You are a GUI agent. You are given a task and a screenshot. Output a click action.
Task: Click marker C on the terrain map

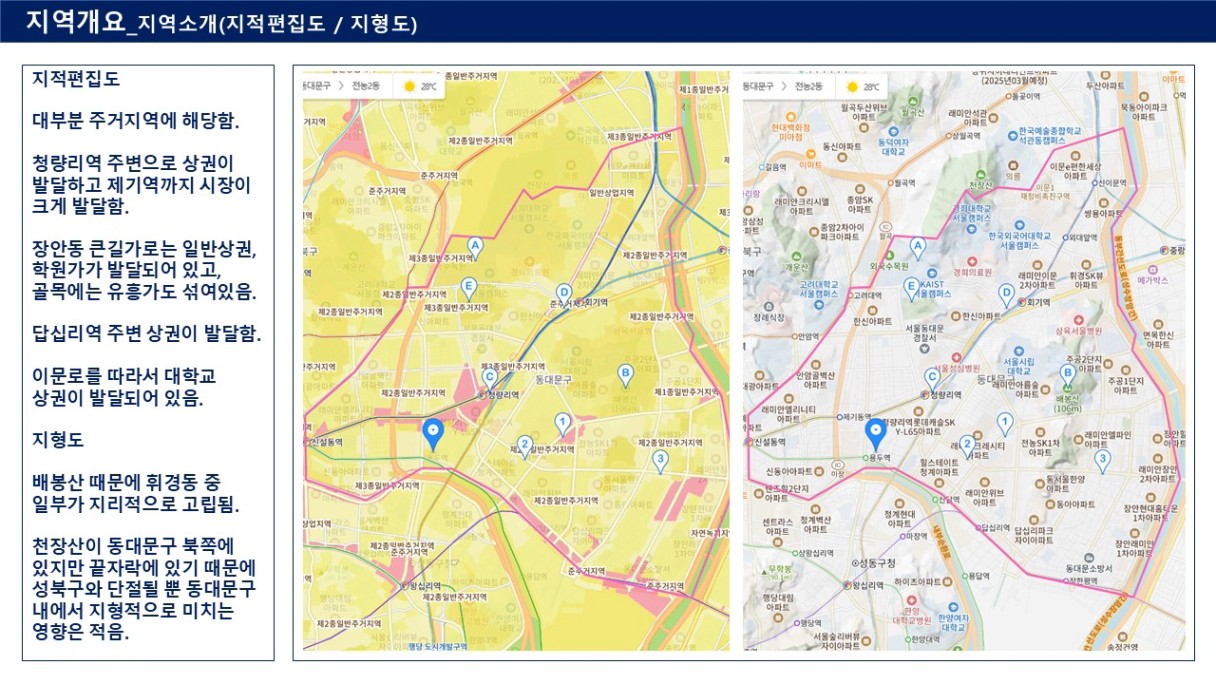click(x=932, y=379)
